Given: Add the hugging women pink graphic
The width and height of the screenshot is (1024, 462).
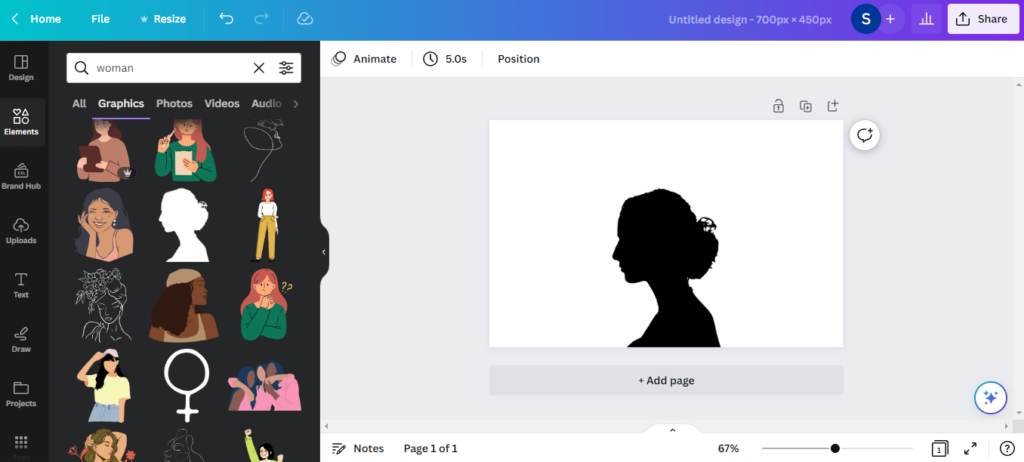Looking at the screenshot, I should 264,385.
